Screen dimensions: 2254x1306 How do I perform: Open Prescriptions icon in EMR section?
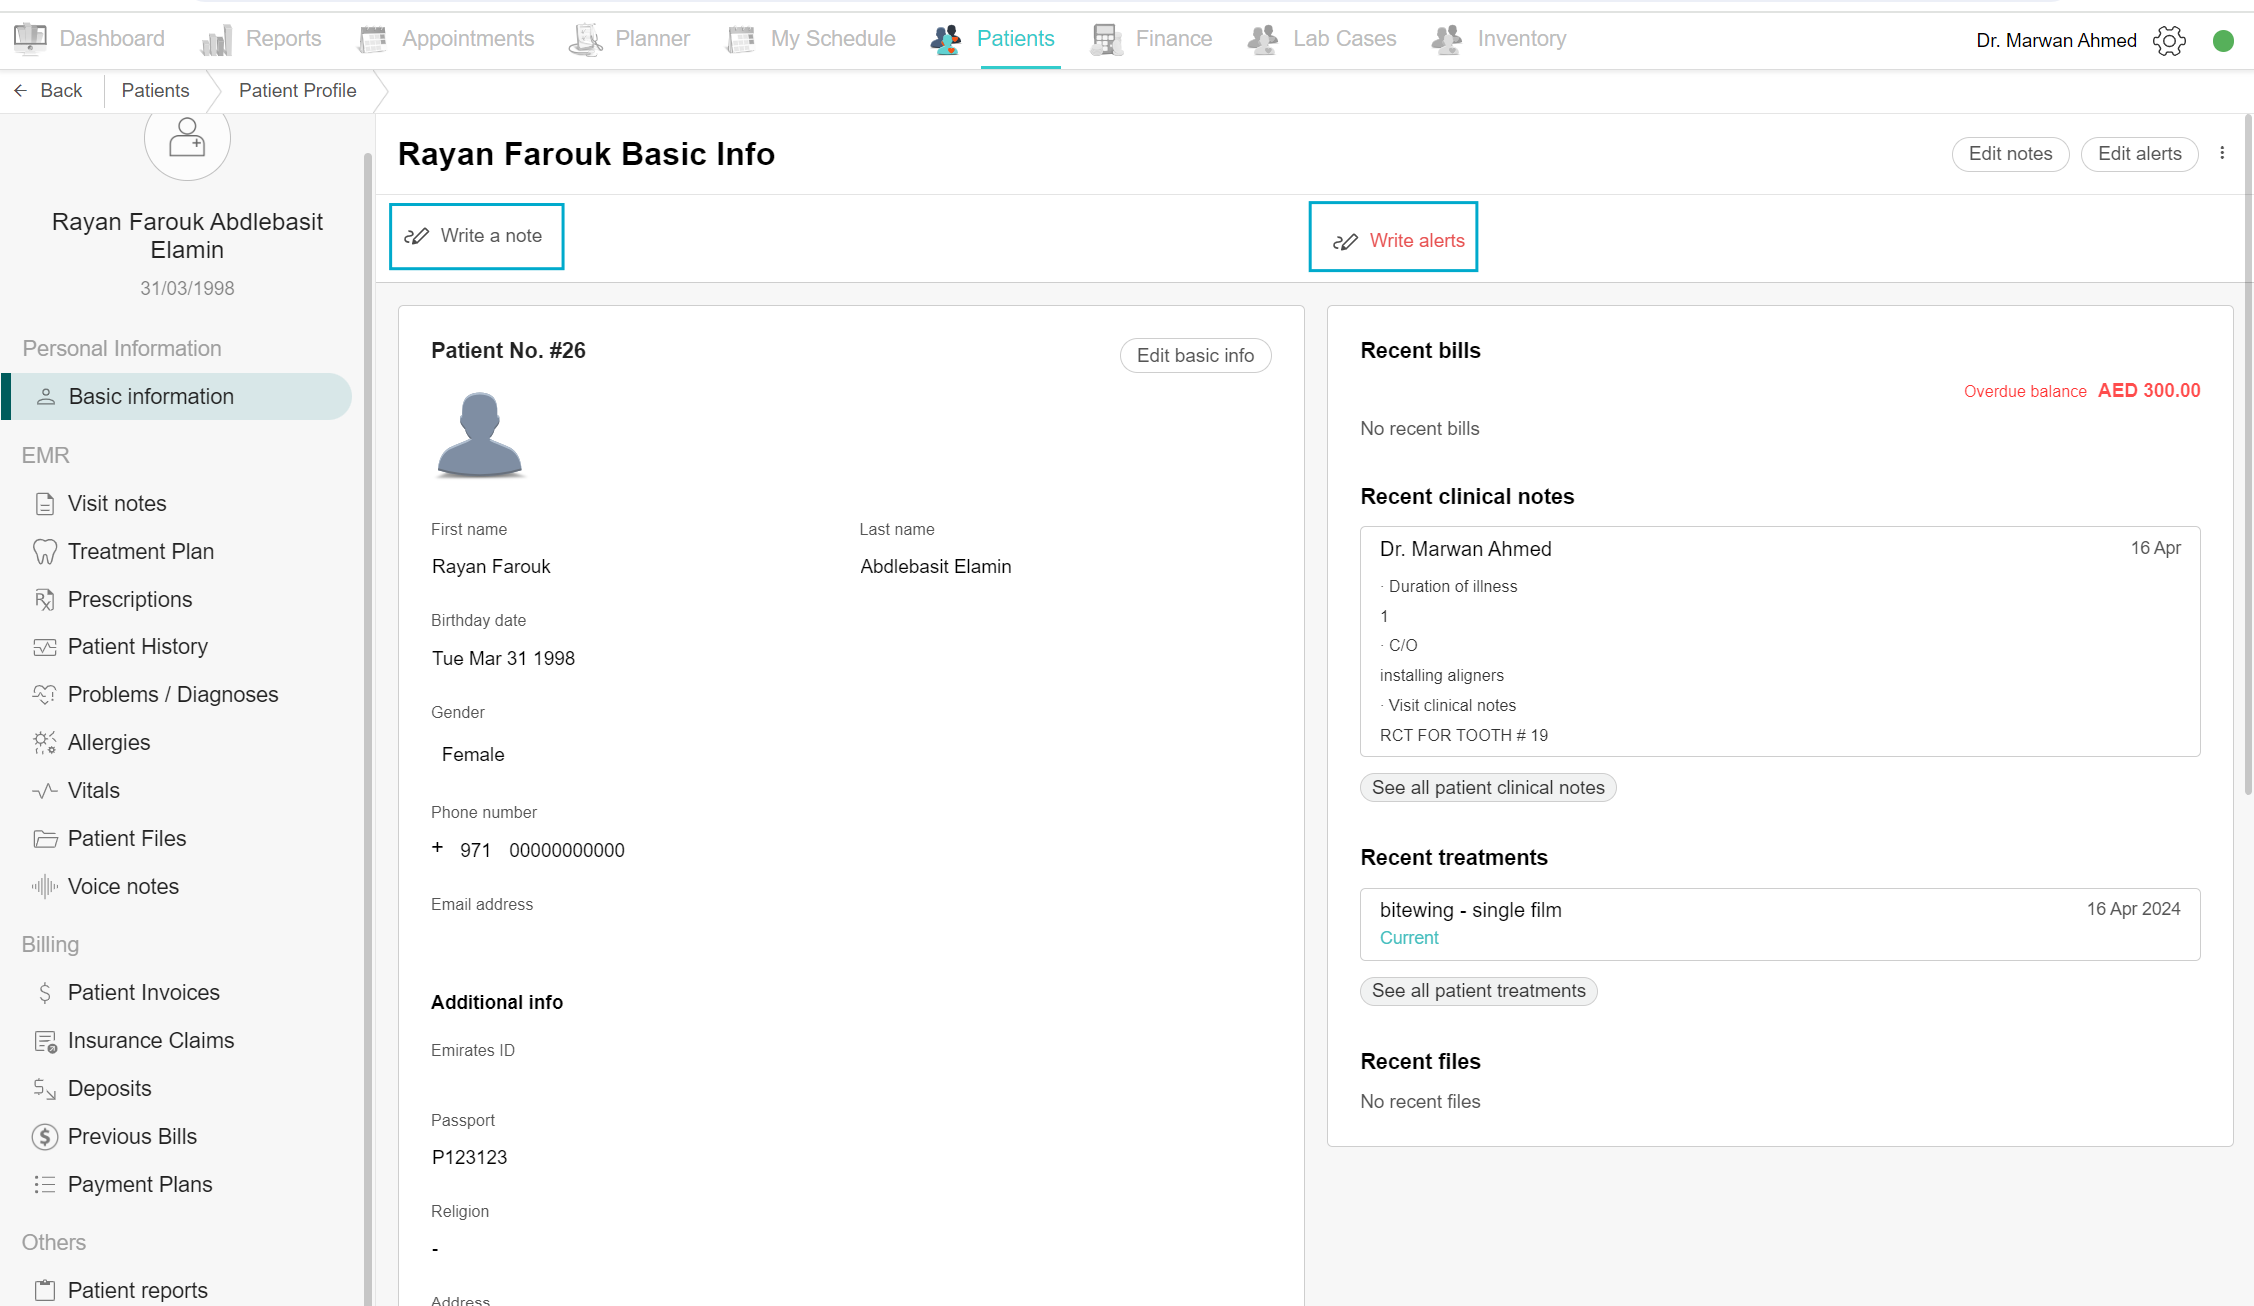point(45,600)
